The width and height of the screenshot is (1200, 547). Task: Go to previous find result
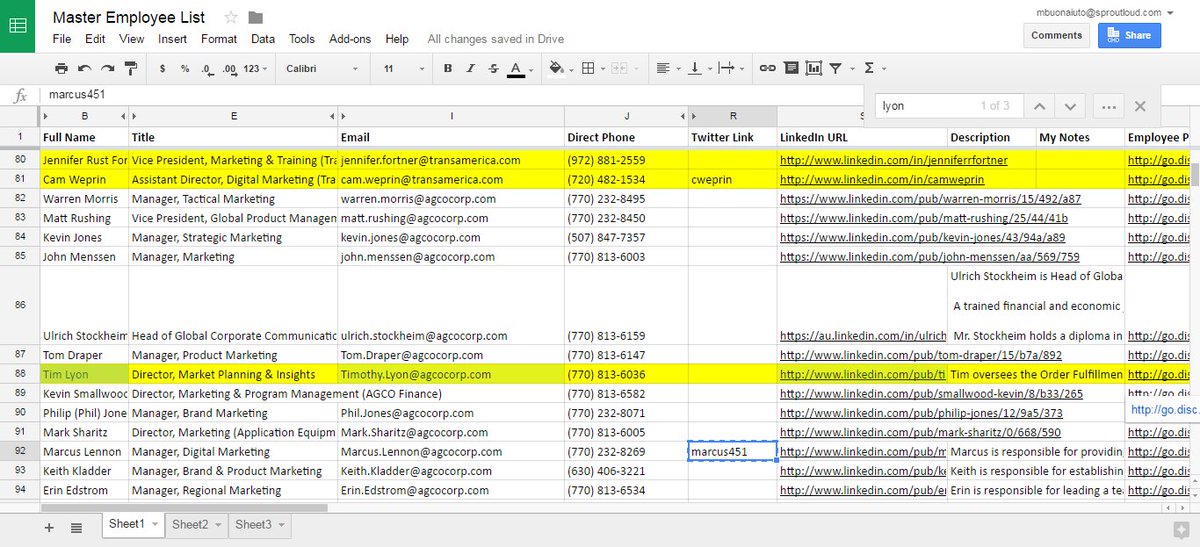point(1039,106)
